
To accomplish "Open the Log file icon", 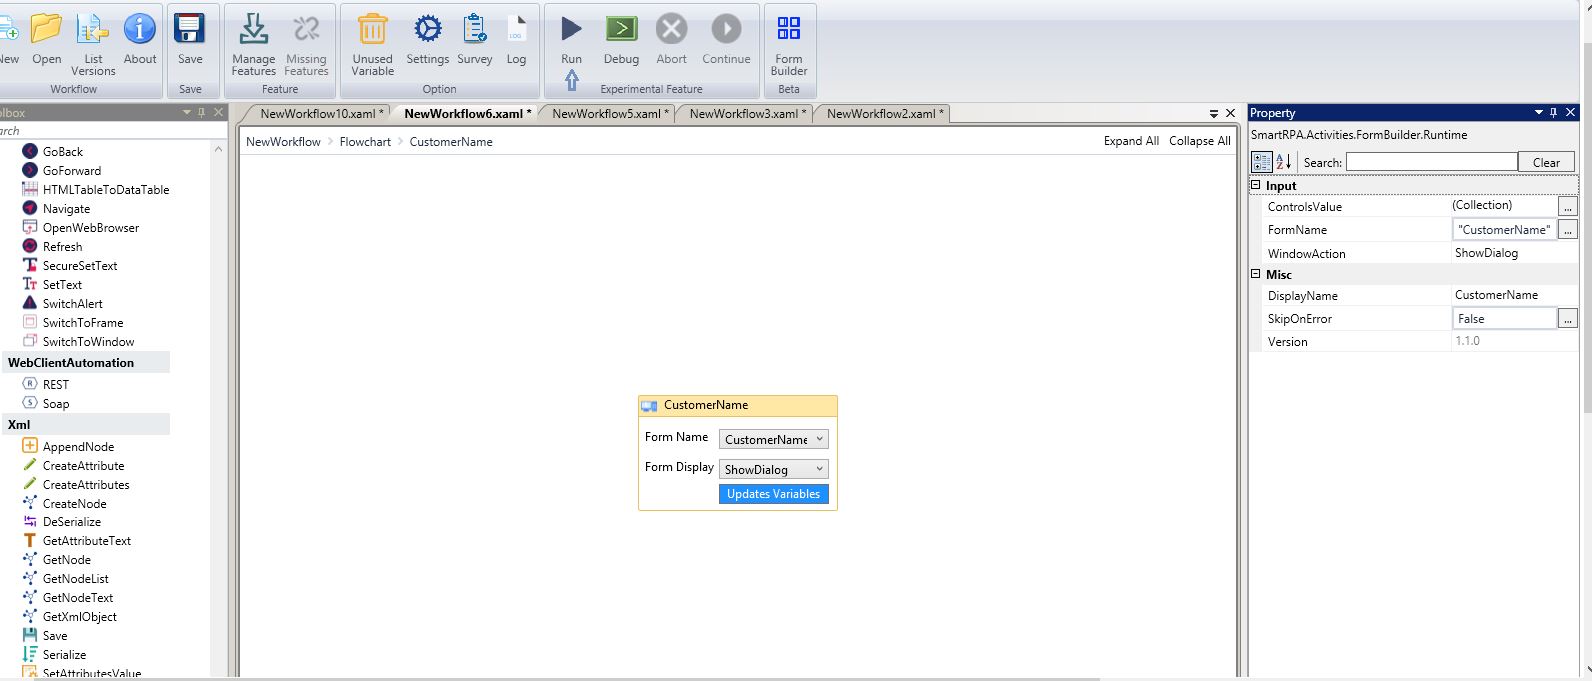I will point(516,31).
